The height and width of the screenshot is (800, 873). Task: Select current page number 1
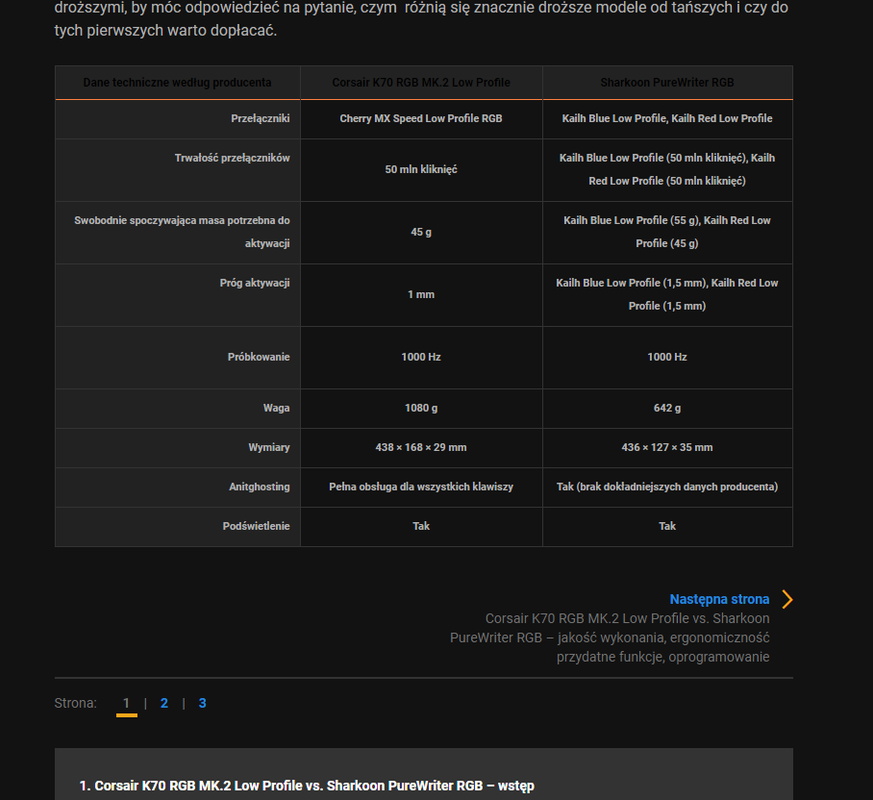126,703
